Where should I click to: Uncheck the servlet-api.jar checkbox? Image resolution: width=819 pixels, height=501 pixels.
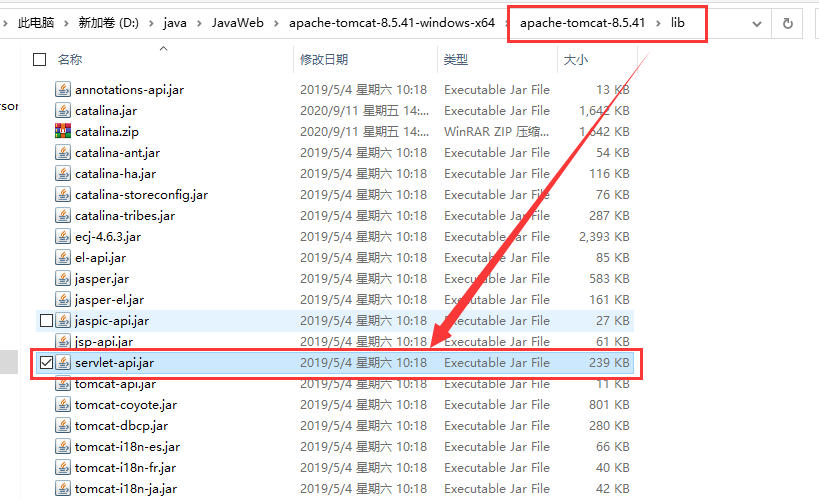[46, 363]
